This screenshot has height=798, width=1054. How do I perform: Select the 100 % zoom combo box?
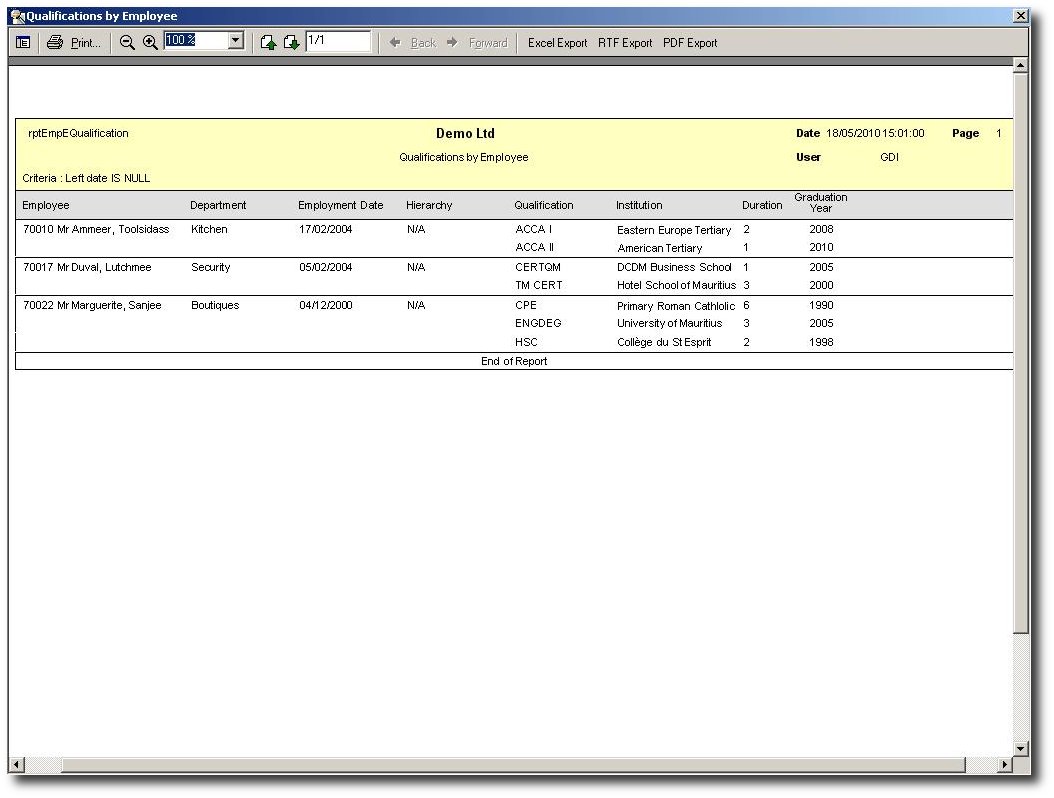[x=204, y=41]
